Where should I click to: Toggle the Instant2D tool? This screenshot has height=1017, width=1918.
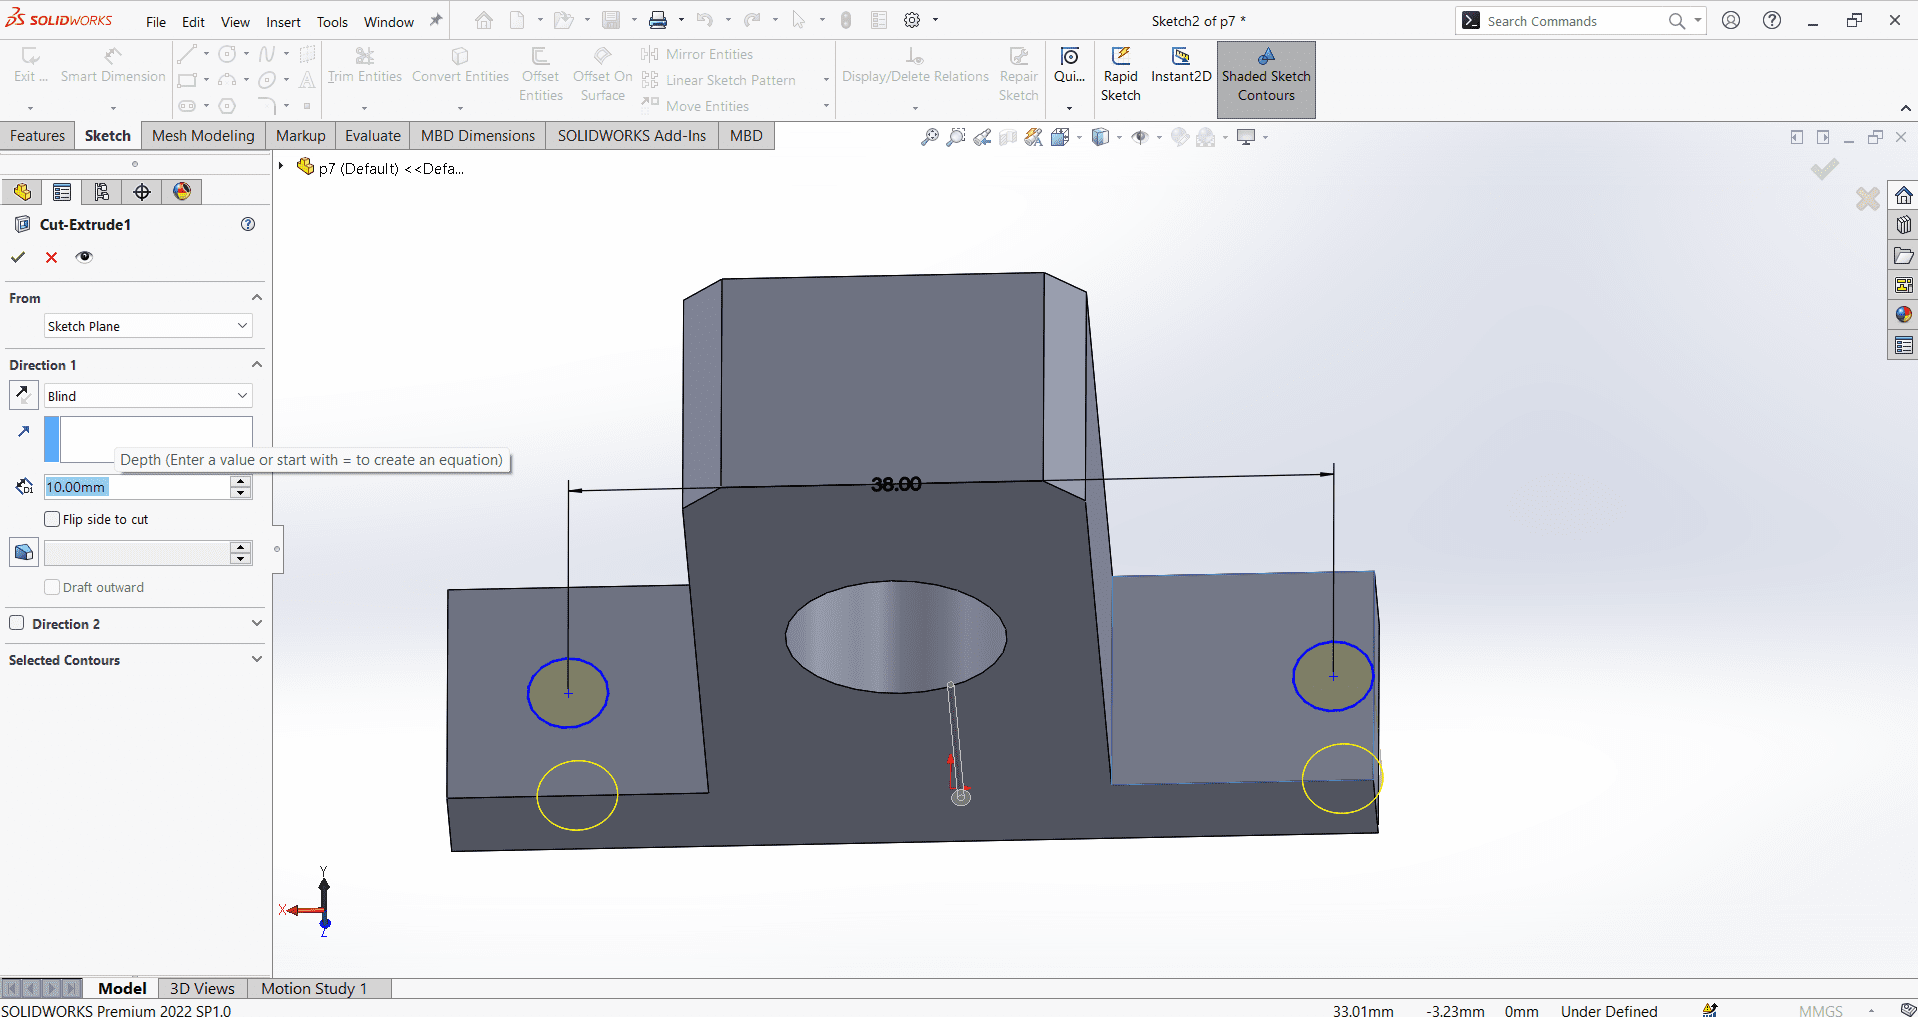click(1181, 66)
